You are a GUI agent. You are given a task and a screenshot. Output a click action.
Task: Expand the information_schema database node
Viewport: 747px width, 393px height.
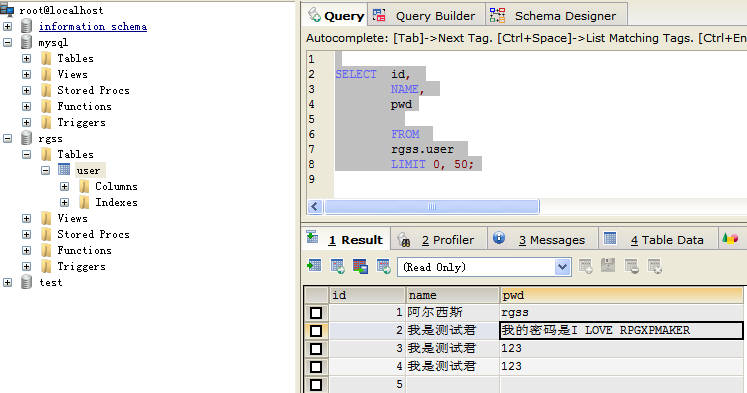8,26
